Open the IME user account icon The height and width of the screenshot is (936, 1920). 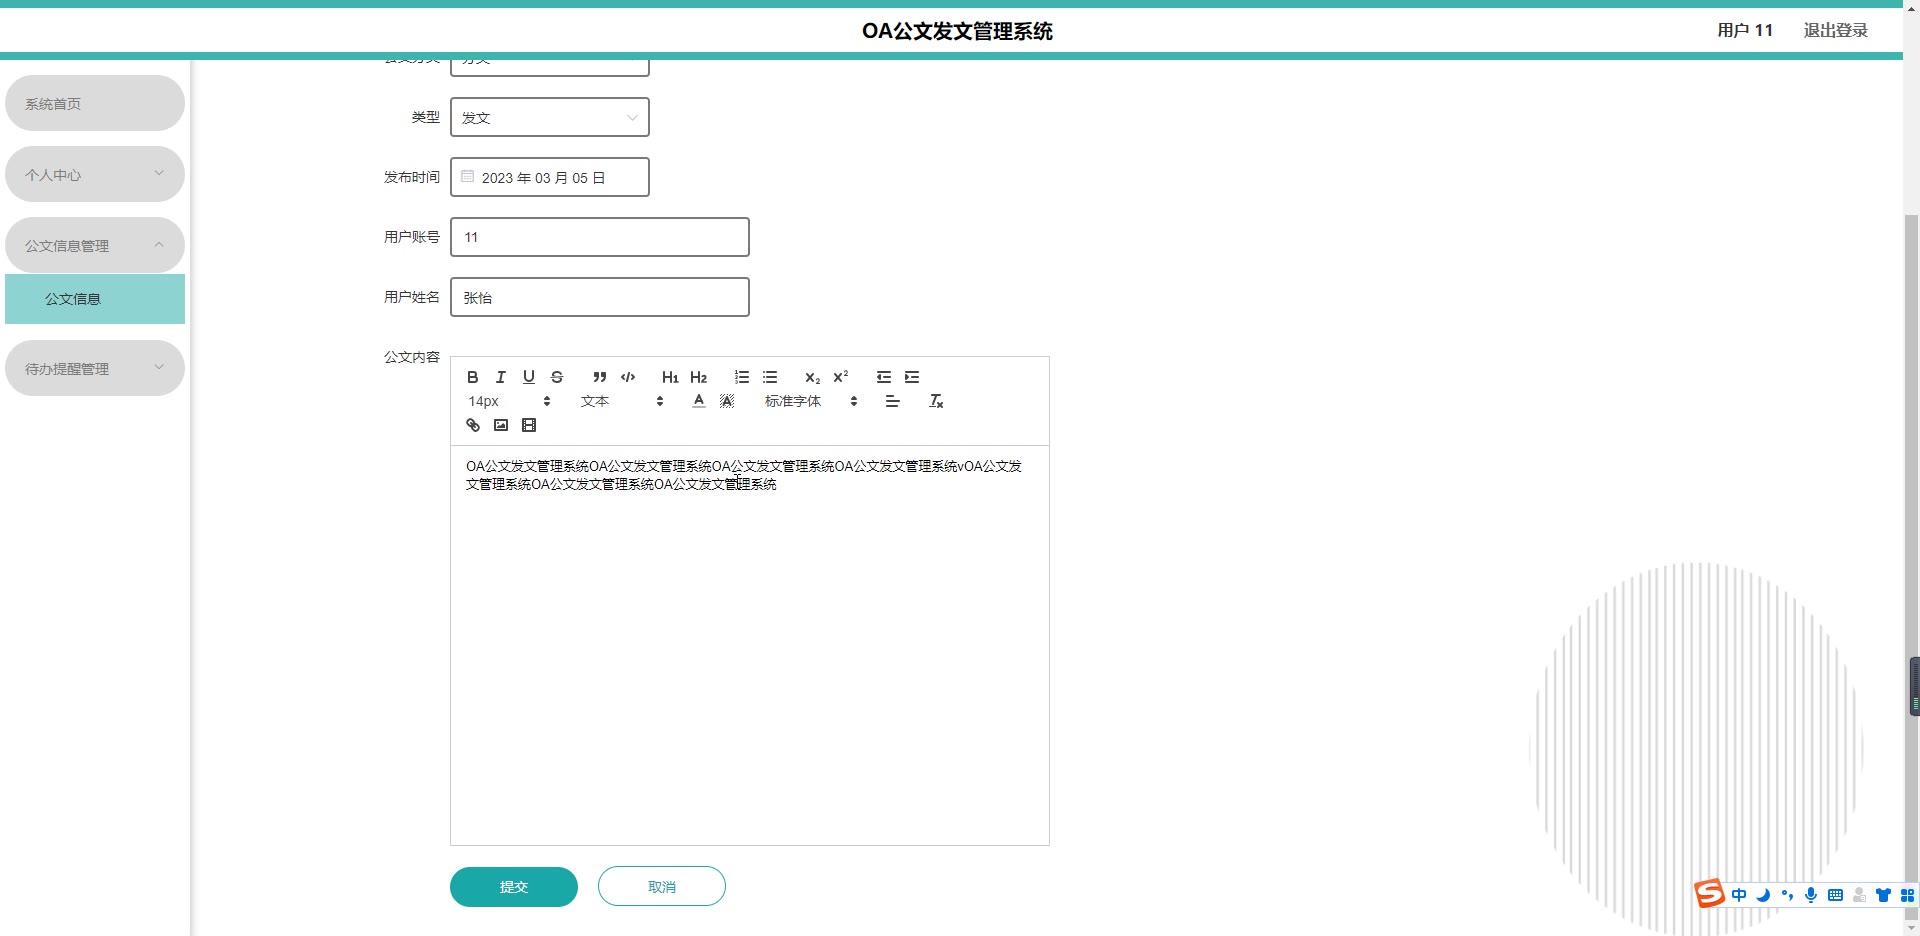click(x=1859, y=895)
